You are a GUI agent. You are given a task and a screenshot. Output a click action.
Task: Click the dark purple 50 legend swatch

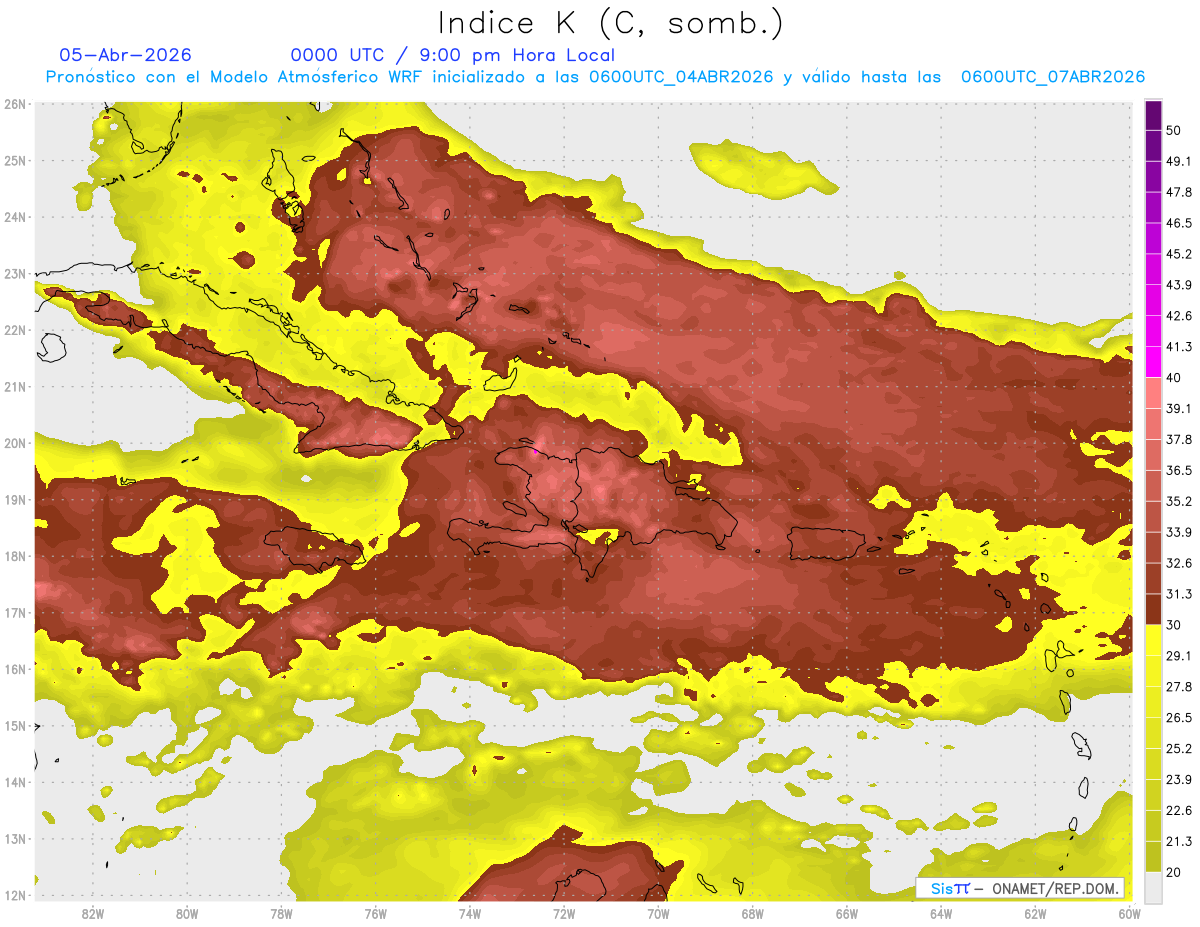(x=1153, y=115)
